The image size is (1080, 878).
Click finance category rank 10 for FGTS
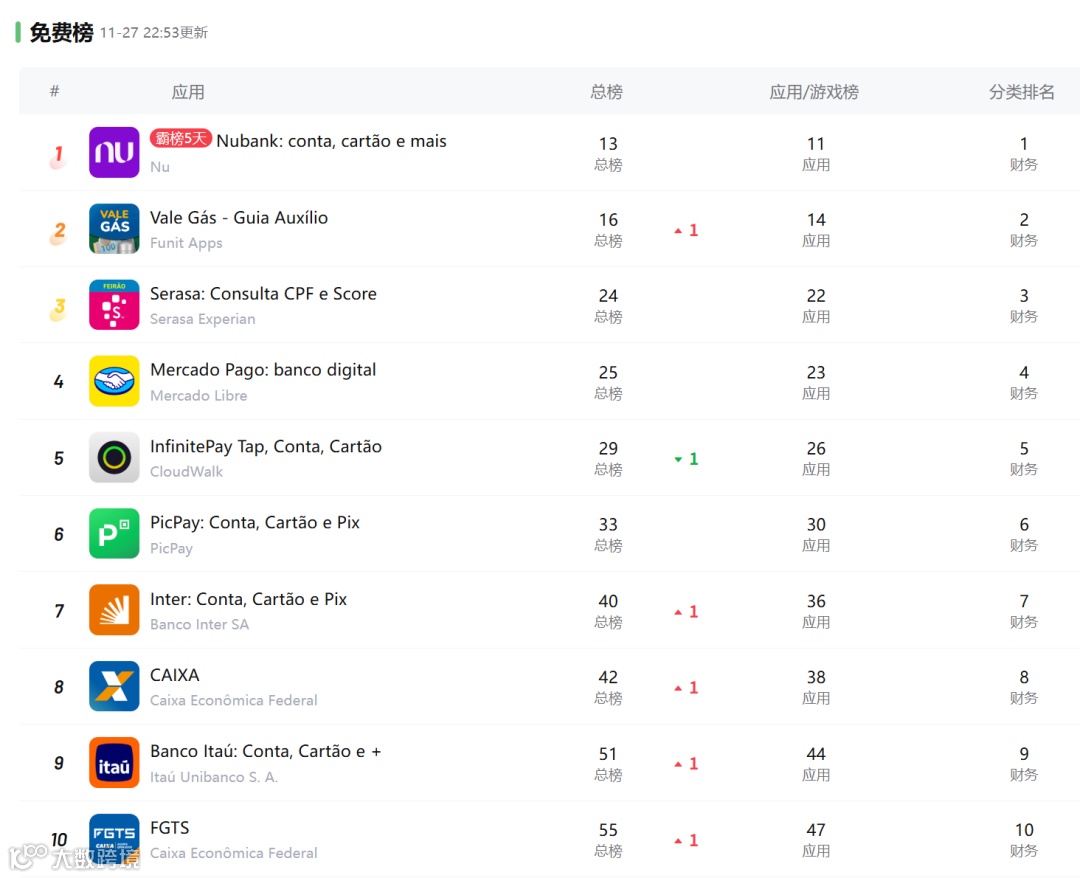click(x=1024, y=830)
